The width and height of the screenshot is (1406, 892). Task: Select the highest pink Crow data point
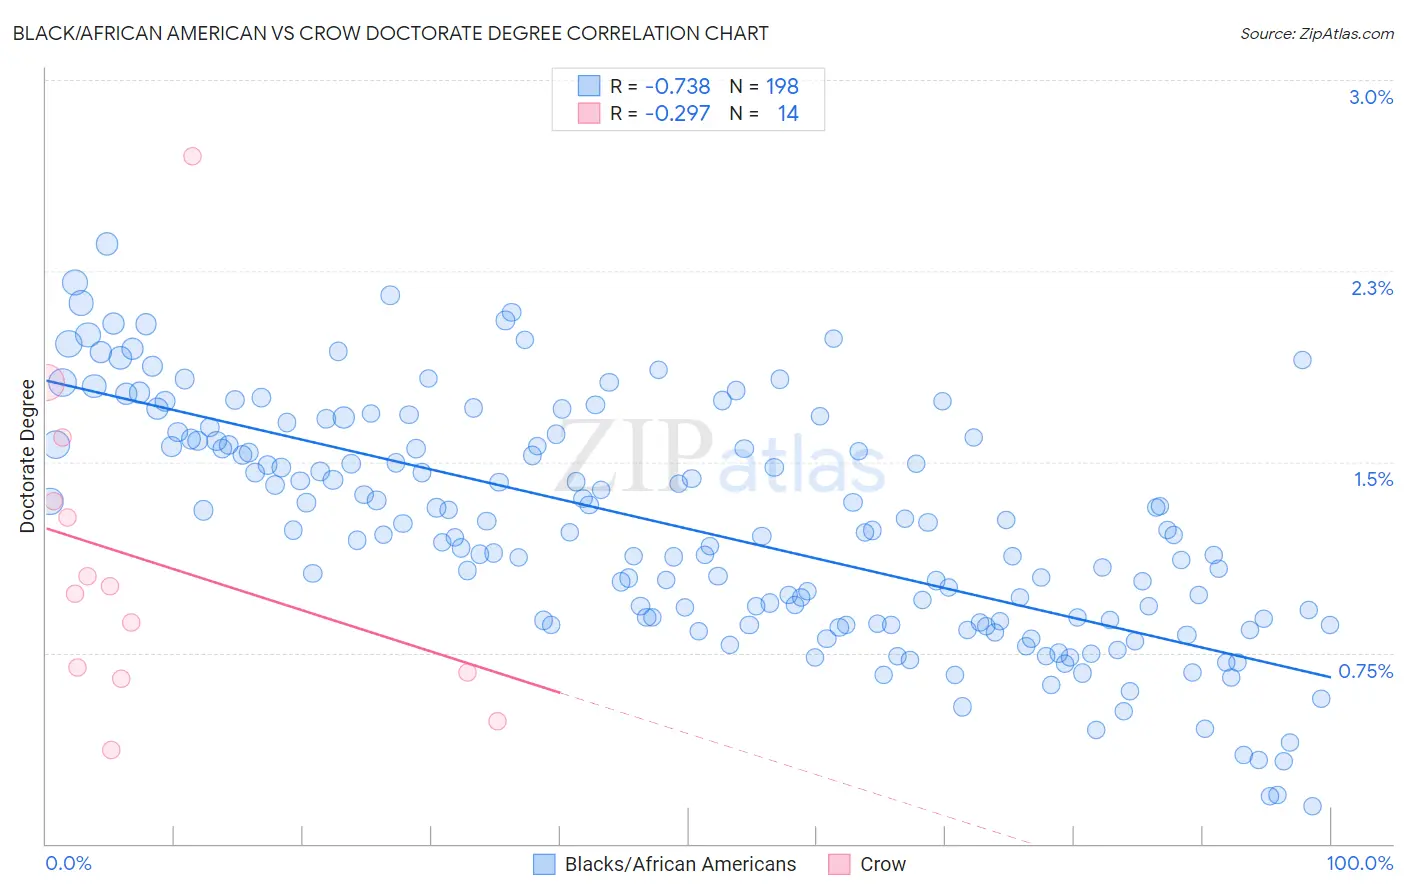[192, 156]
